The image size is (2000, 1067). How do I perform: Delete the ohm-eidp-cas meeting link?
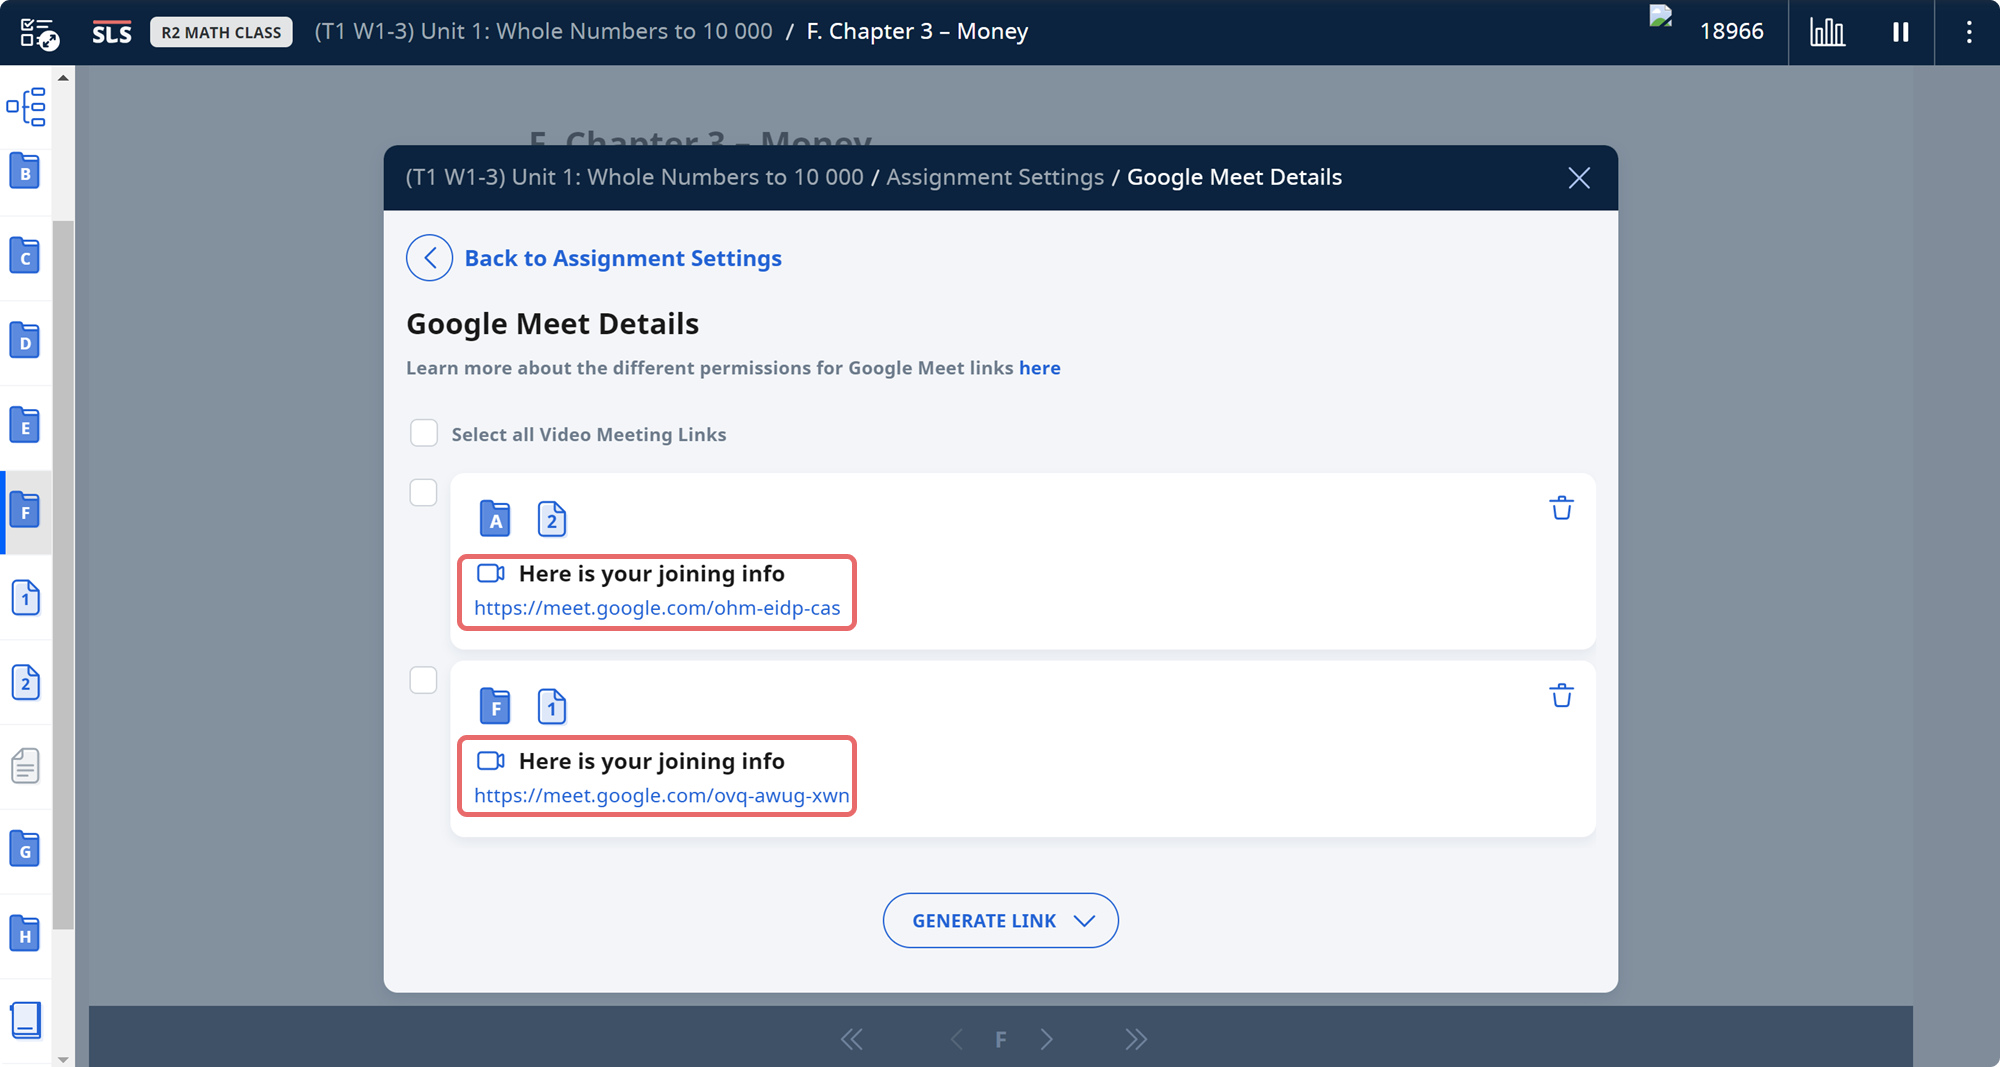1561,508
